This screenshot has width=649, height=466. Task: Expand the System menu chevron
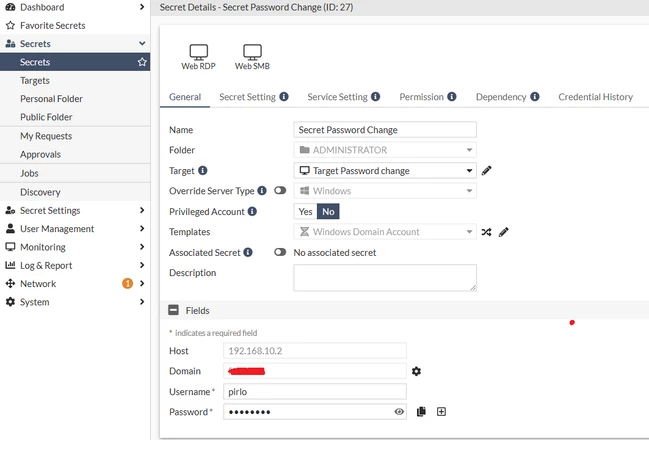click(142, 302)
